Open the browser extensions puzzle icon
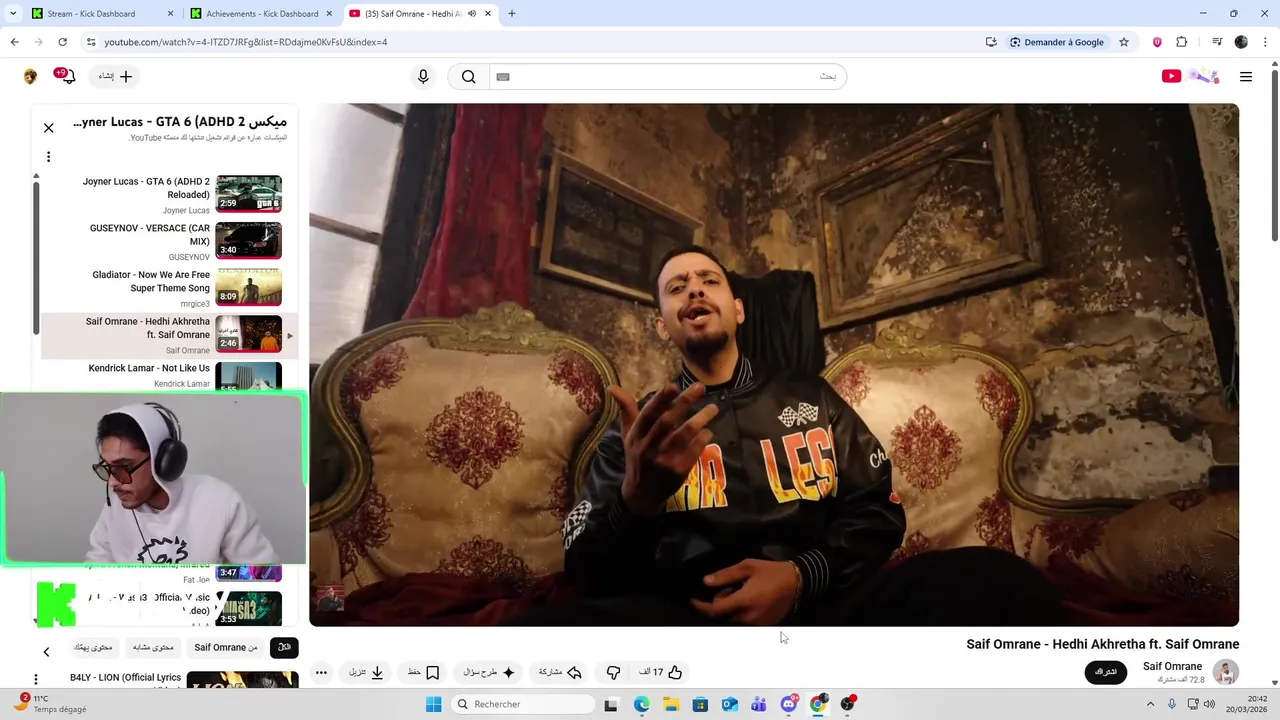 [x=1182, y=42]
